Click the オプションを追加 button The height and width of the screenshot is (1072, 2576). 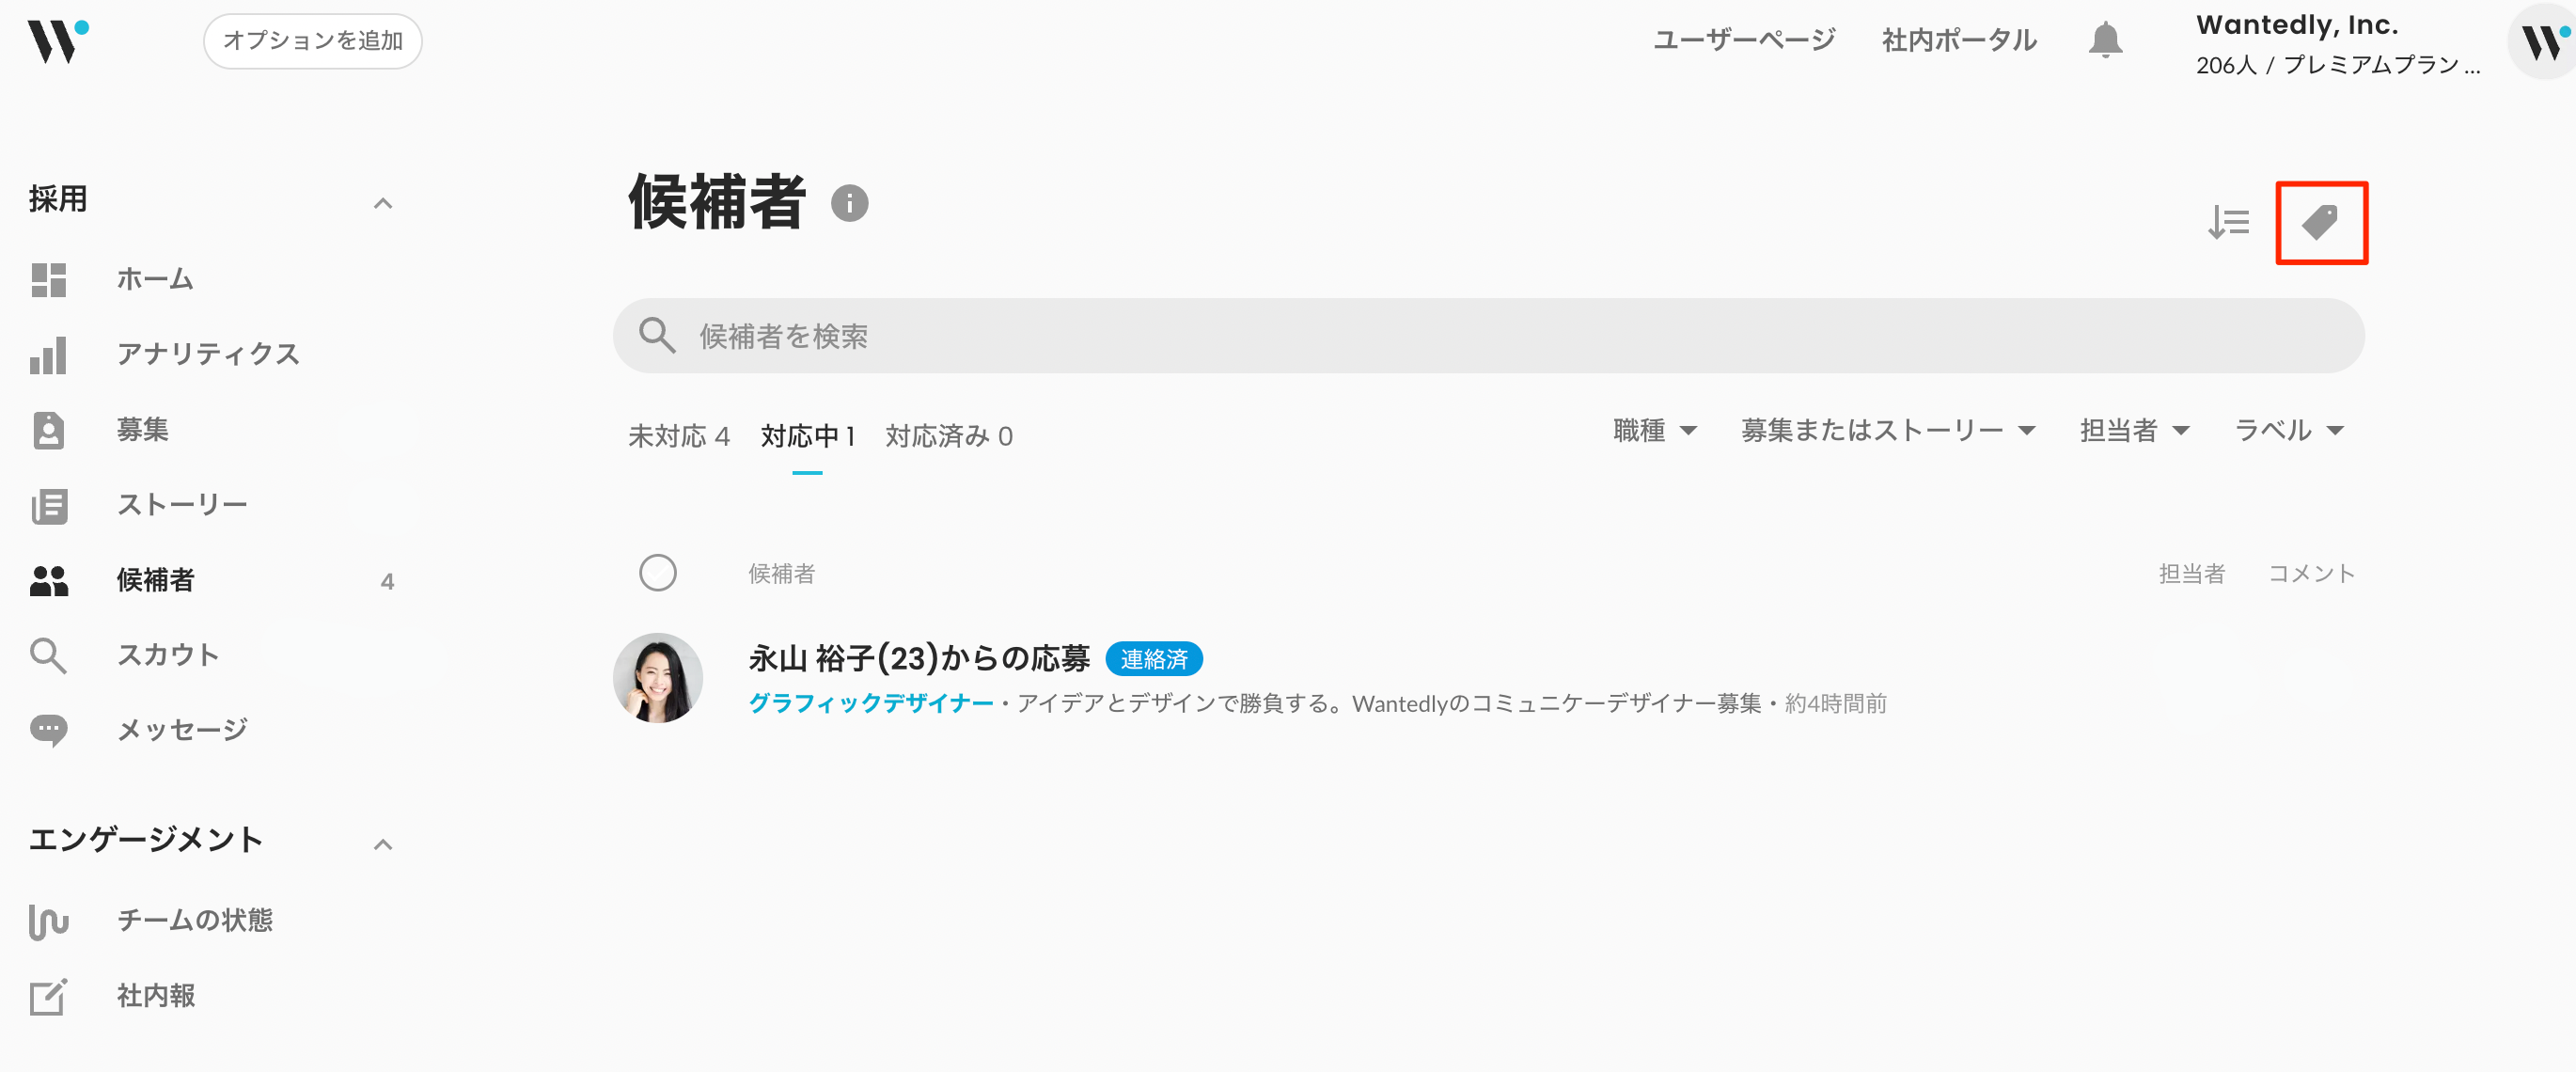pos(312,41)
